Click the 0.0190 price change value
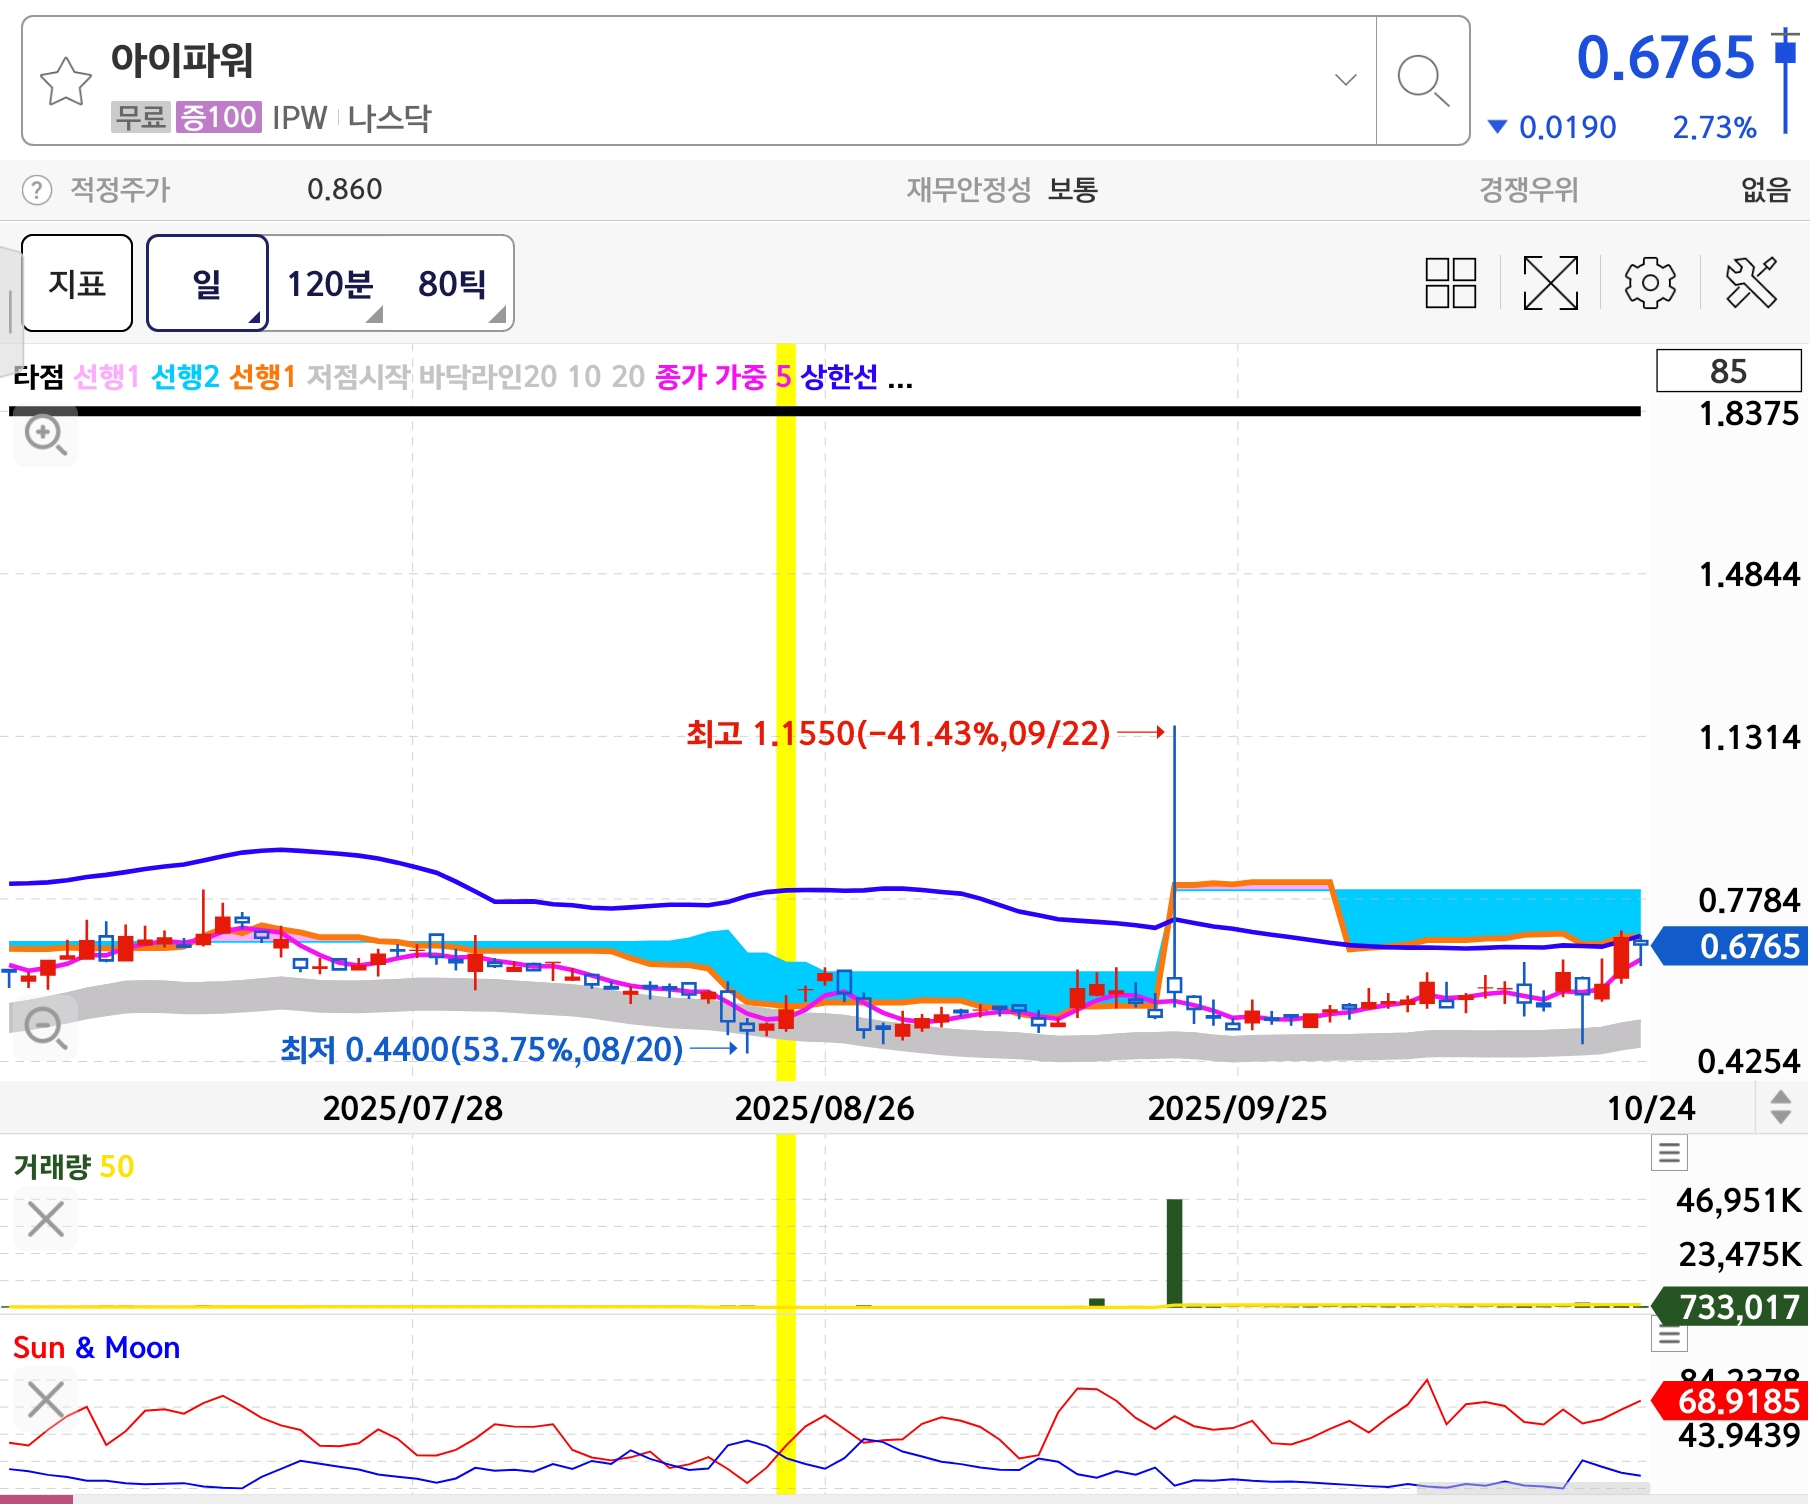 coord(1567,127)
